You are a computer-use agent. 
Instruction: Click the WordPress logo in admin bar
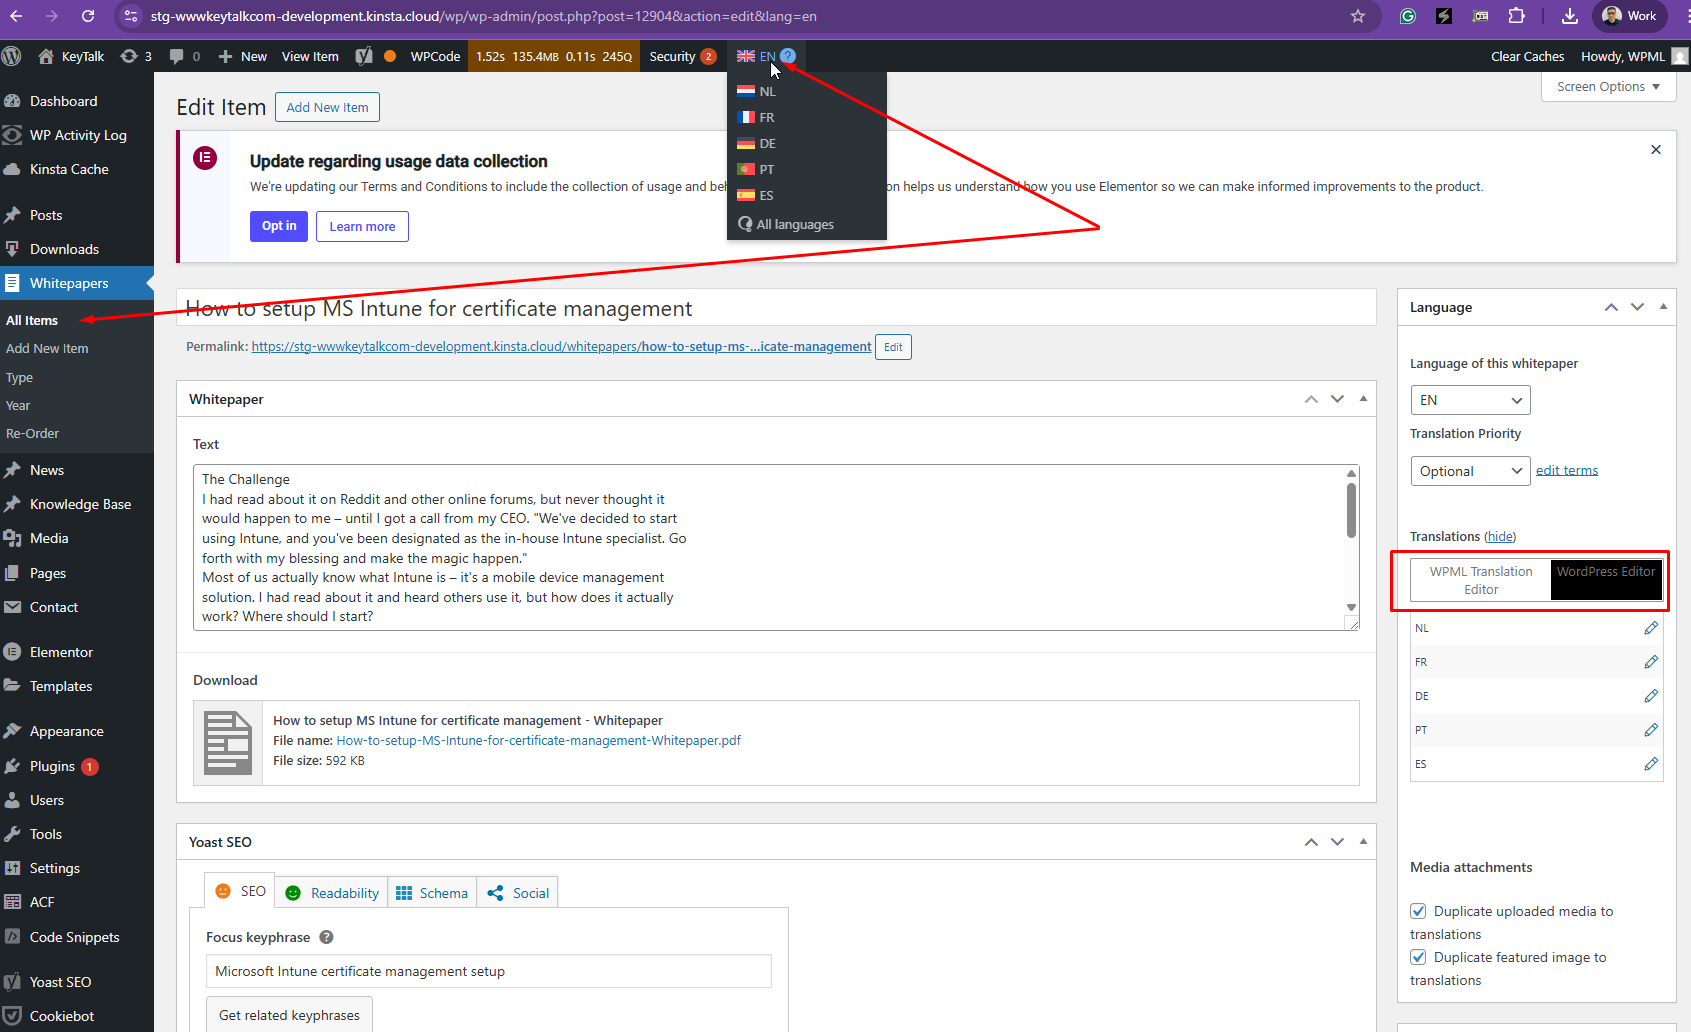tap(12, 56)
